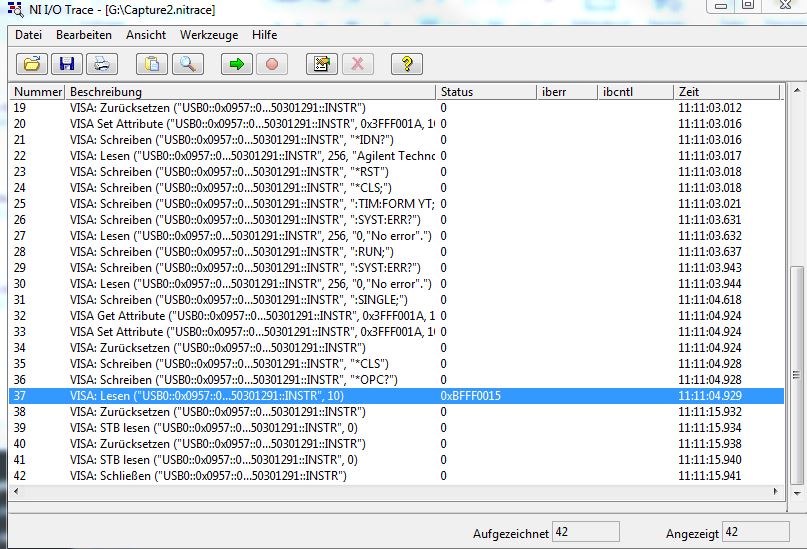The width and height of the screenshot is (807, 549).
Task: Click the Status column header
Action: (x=486, y=92)
